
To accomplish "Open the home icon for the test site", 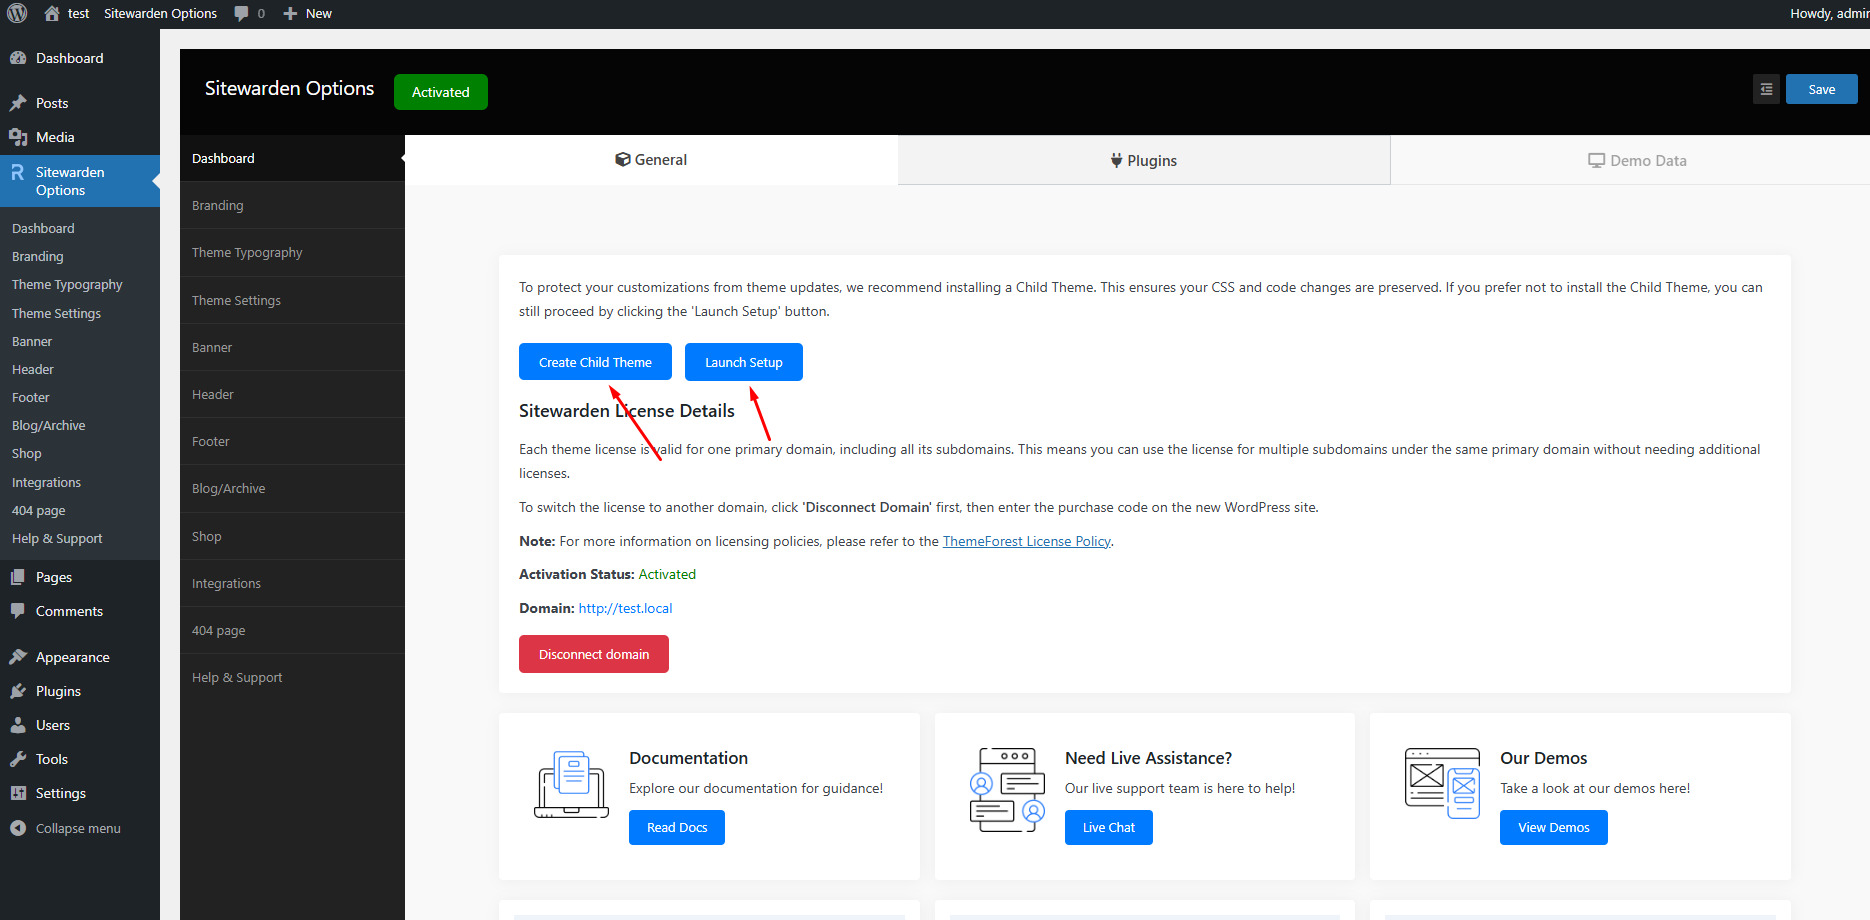I will pos(52,13).
